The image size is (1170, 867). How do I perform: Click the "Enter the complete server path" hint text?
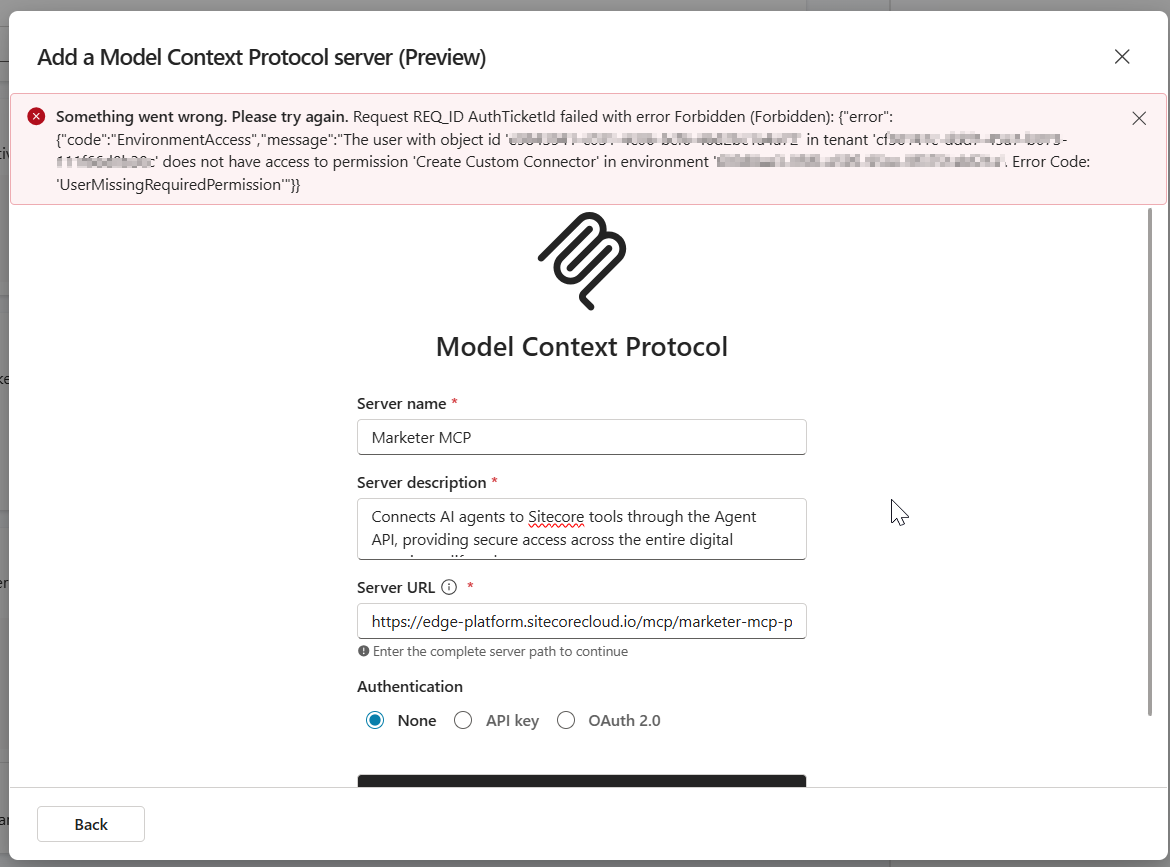pos(500,651)
